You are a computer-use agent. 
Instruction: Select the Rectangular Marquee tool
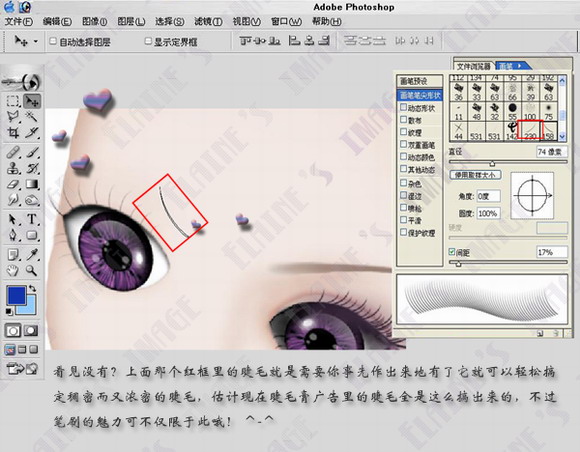(13, 101)
